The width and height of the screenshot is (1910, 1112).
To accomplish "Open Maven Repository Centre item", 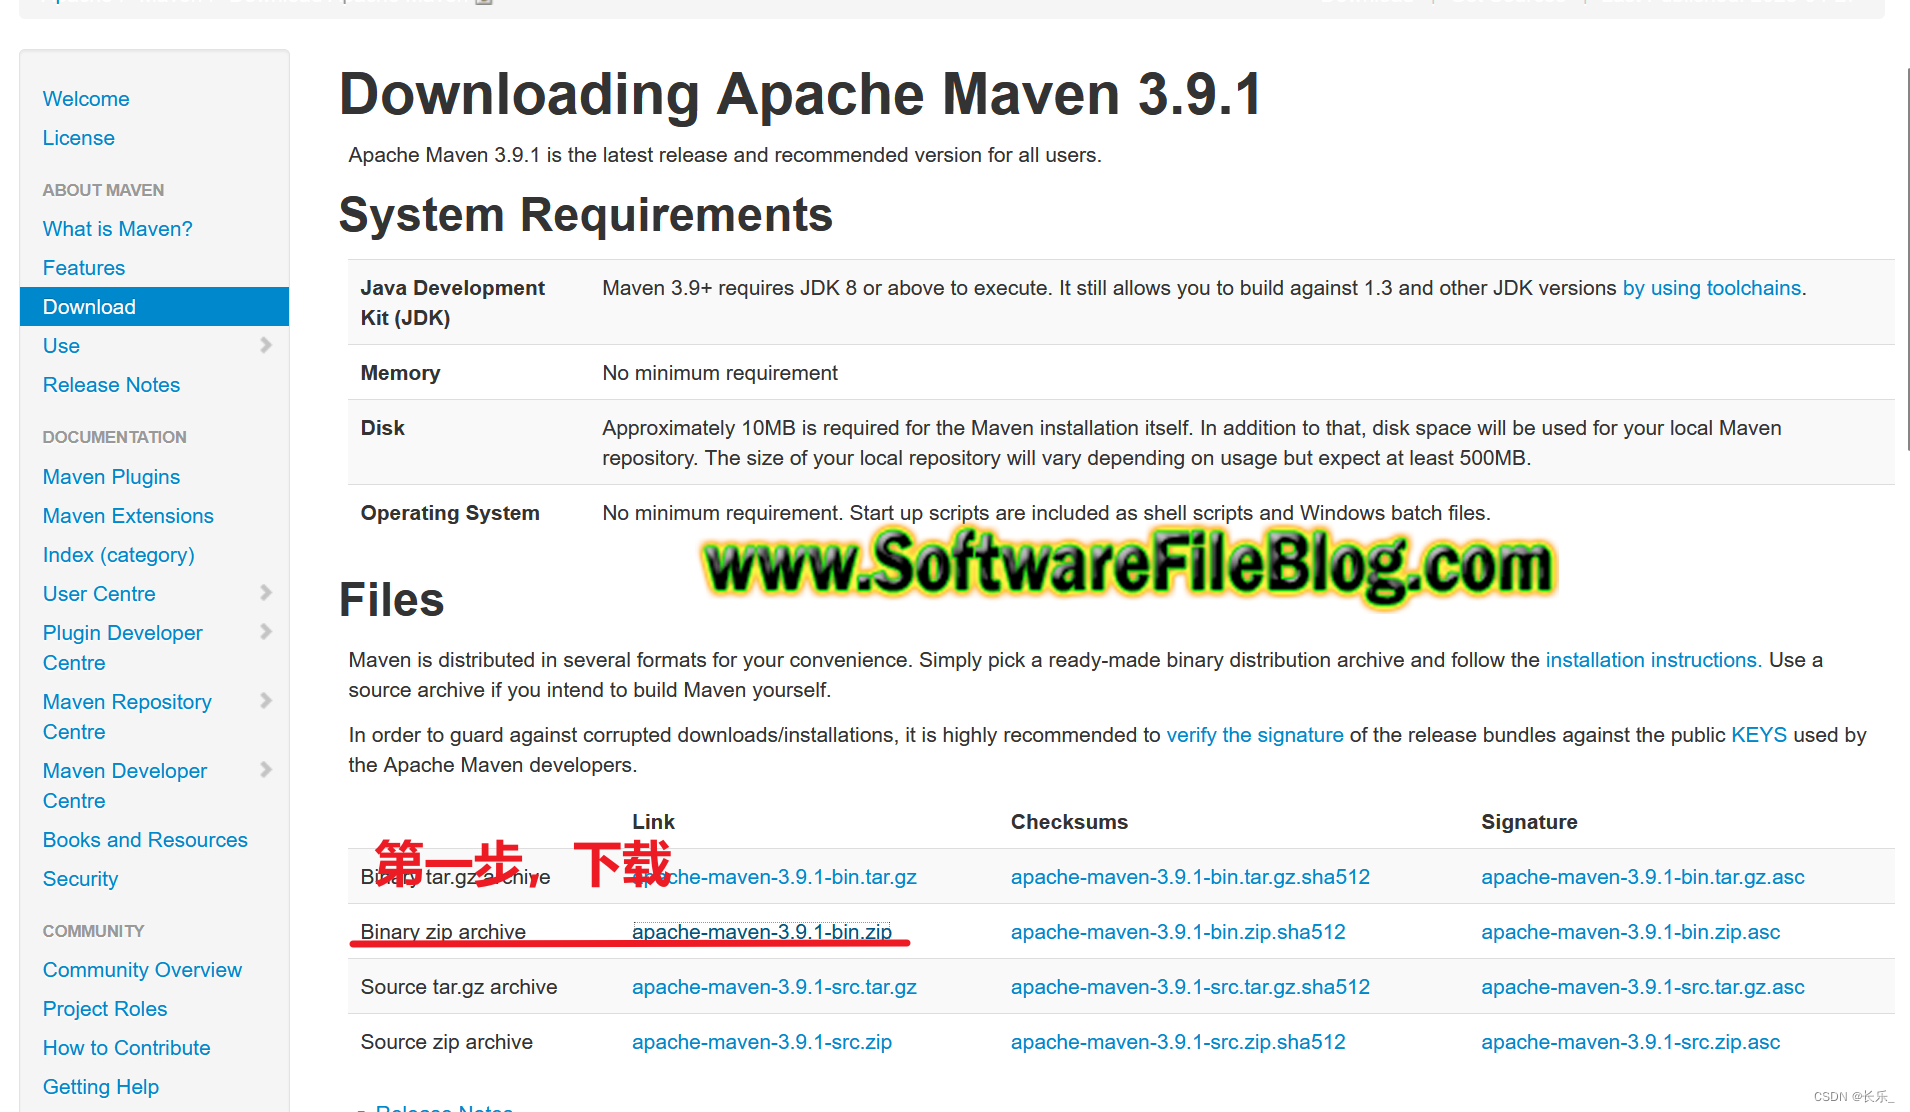I will (127, 717).
